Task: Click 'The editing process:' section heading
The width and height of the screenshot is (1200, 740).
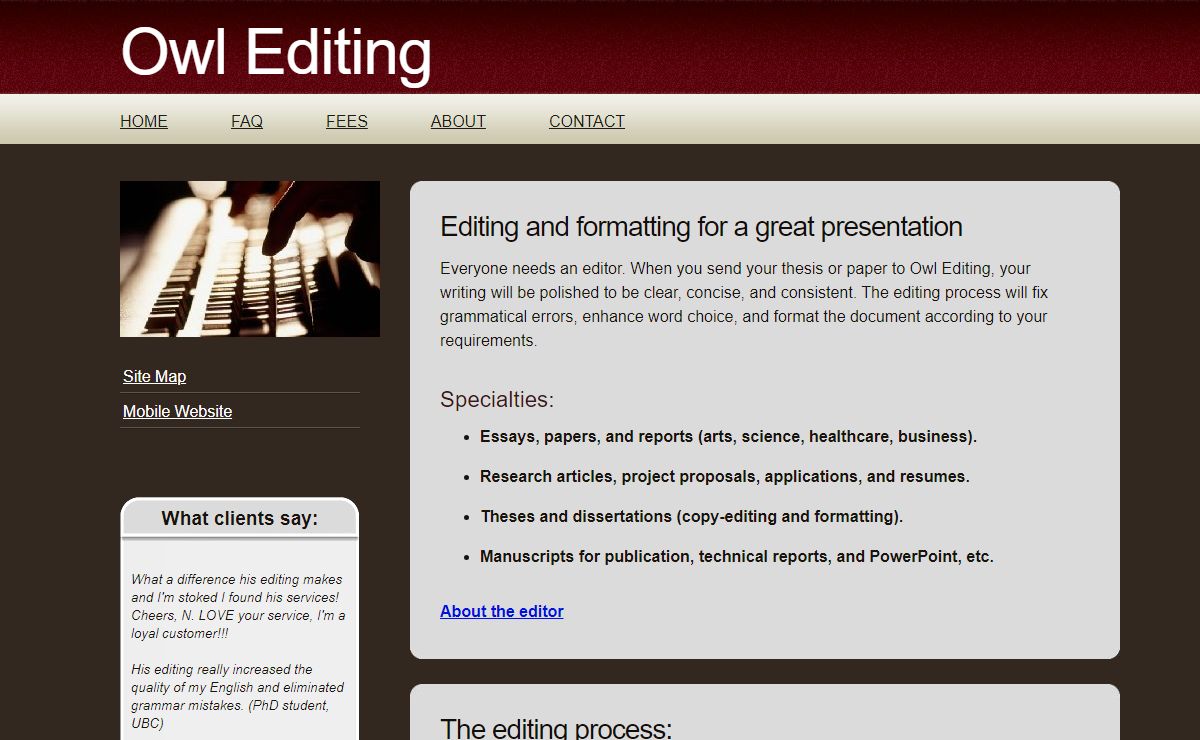Action: [556, 727]
